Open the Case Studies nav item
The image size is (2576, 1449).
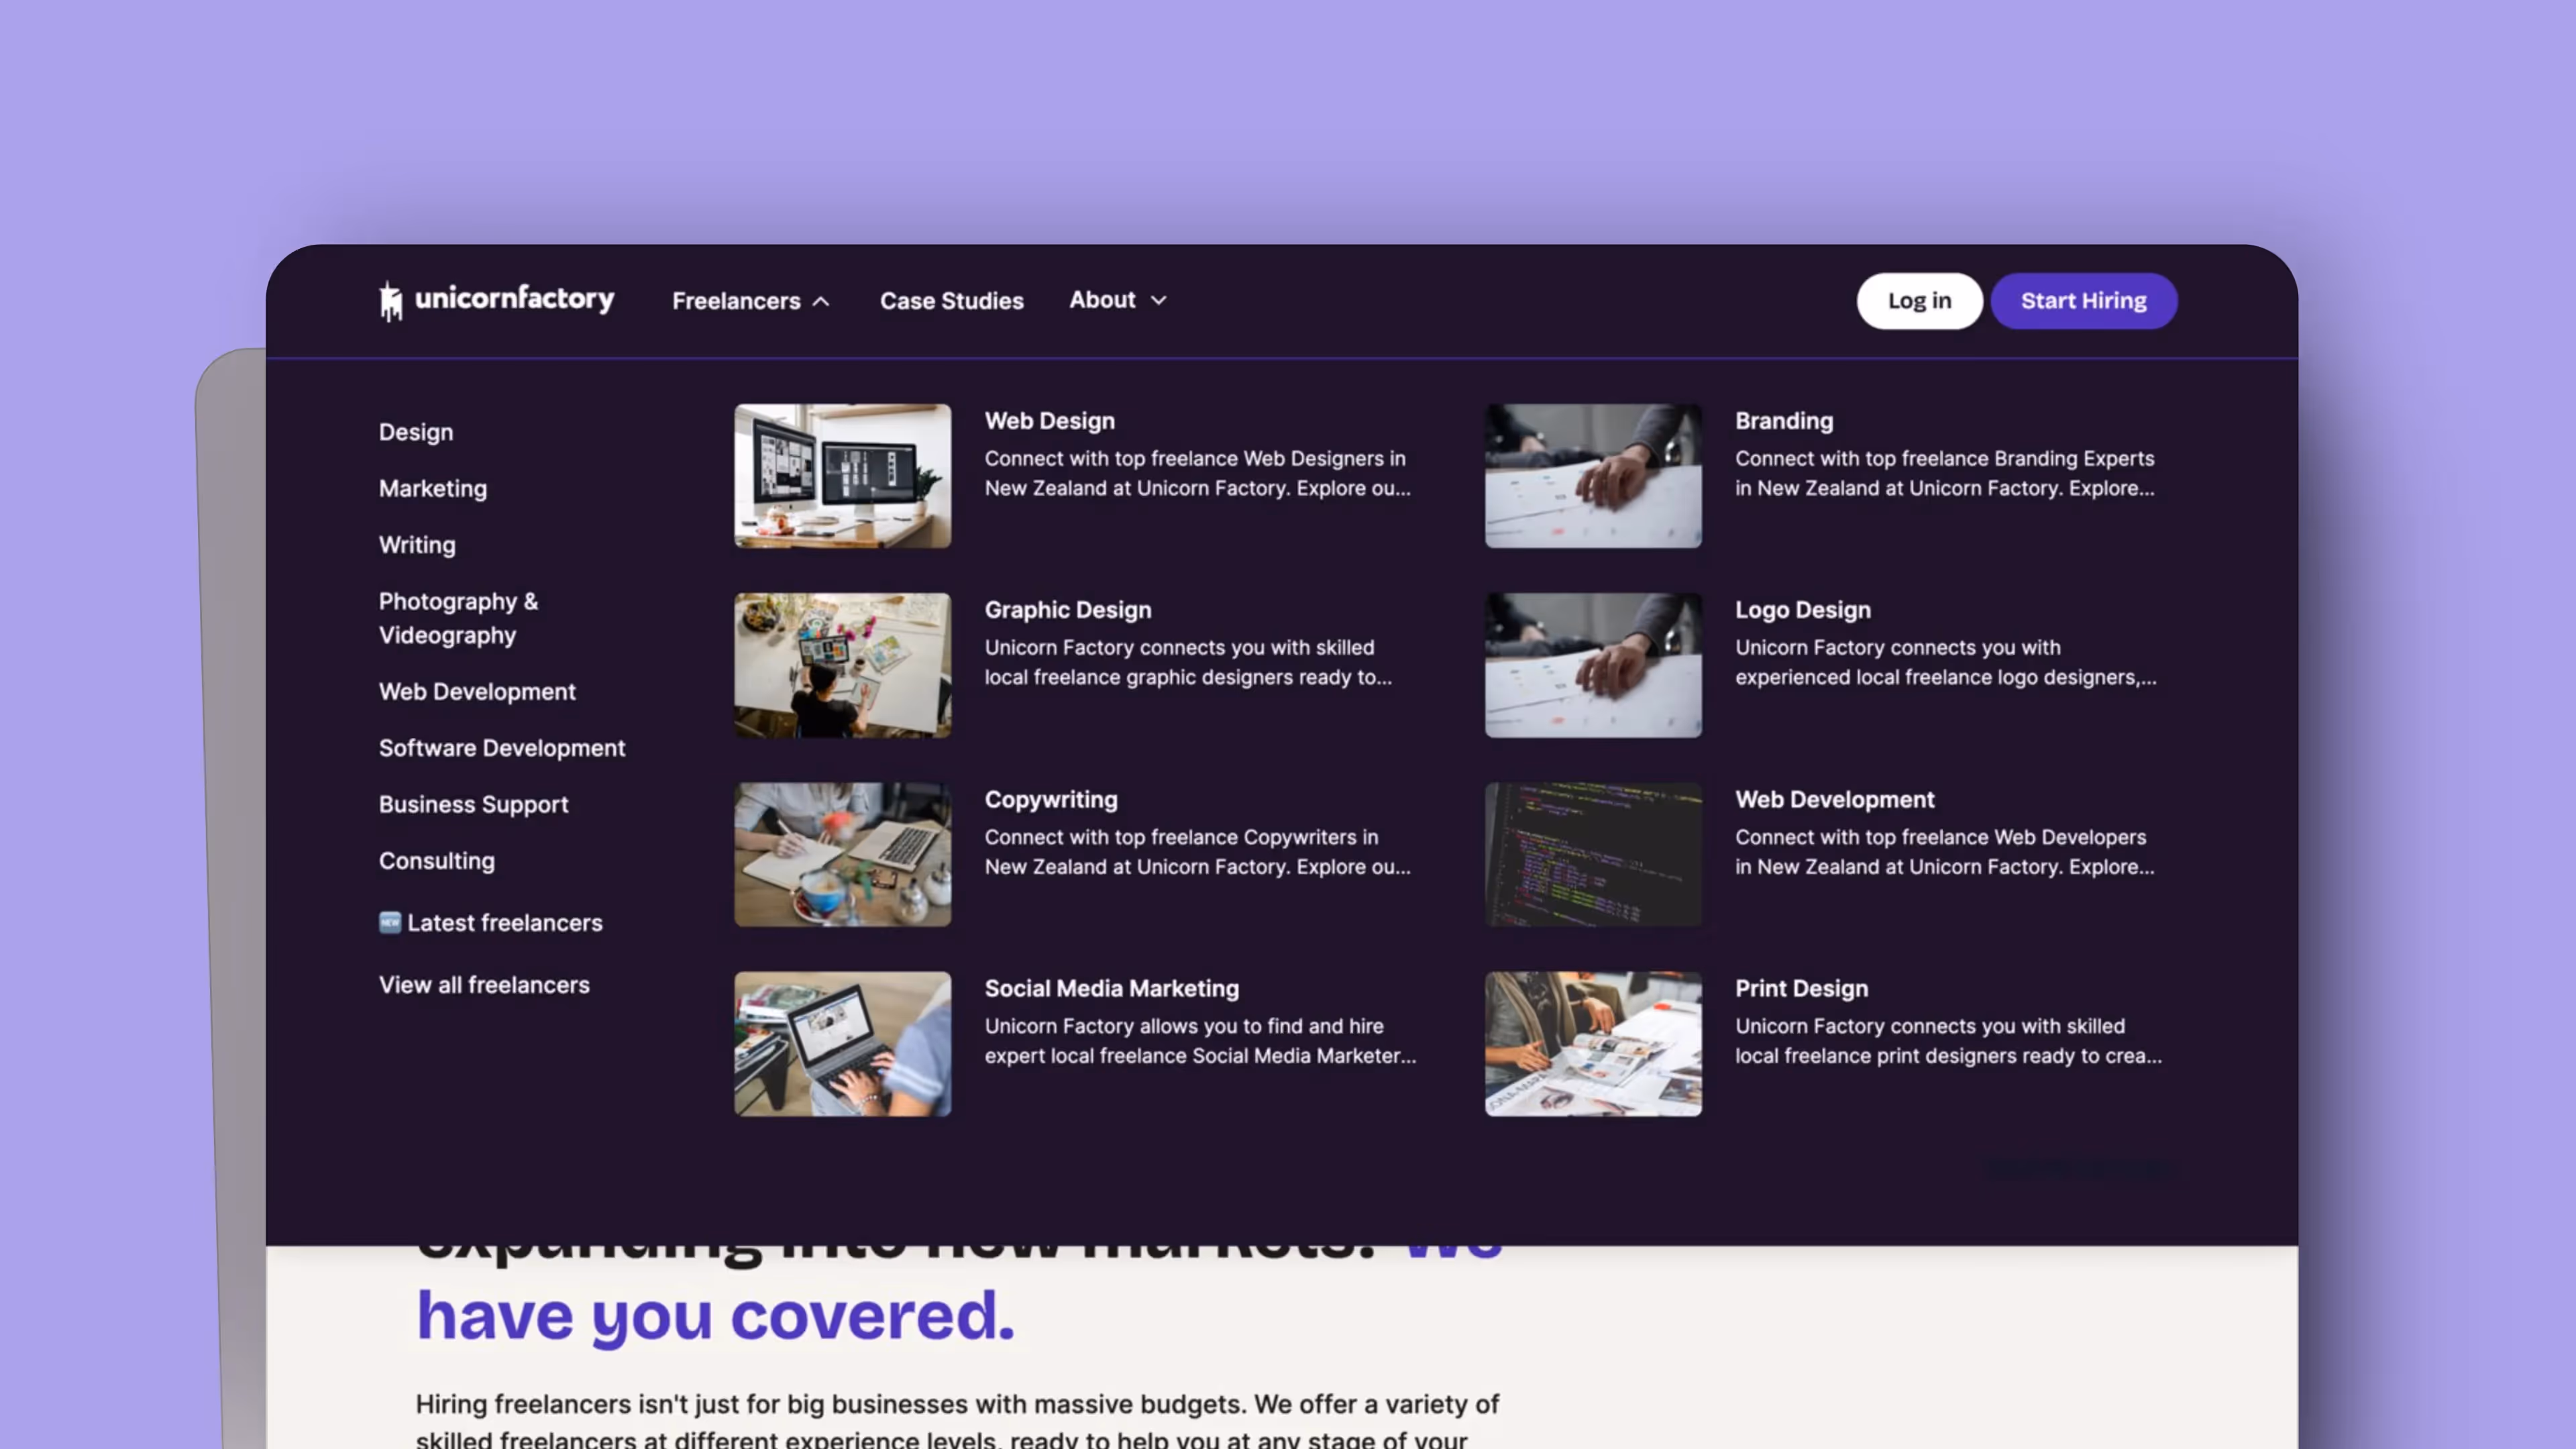coord(951,301)
